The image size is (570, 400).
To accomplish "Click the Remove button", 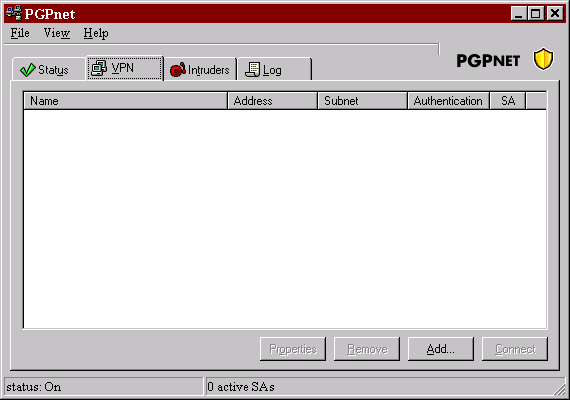I will [x=367, y=349].
